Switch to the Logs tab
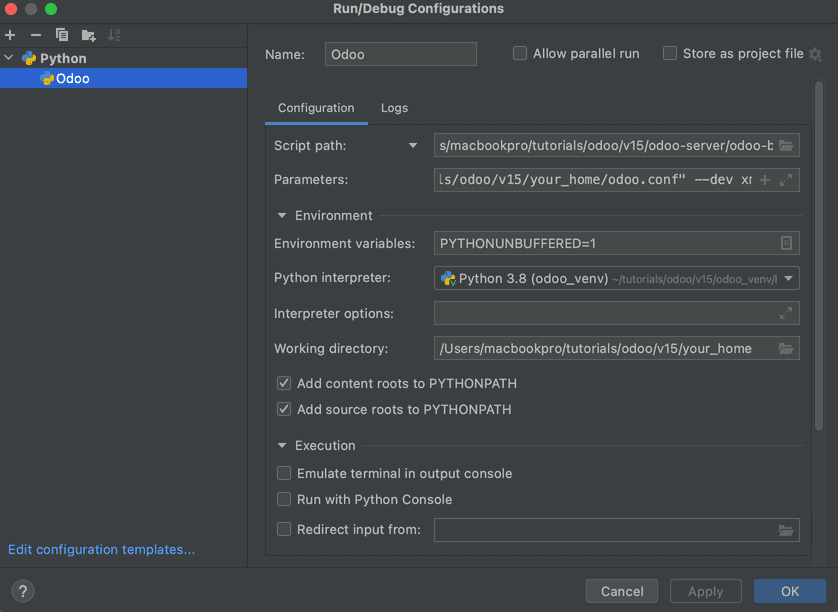Viewport: 838px width, 612px height. point(394,108)
